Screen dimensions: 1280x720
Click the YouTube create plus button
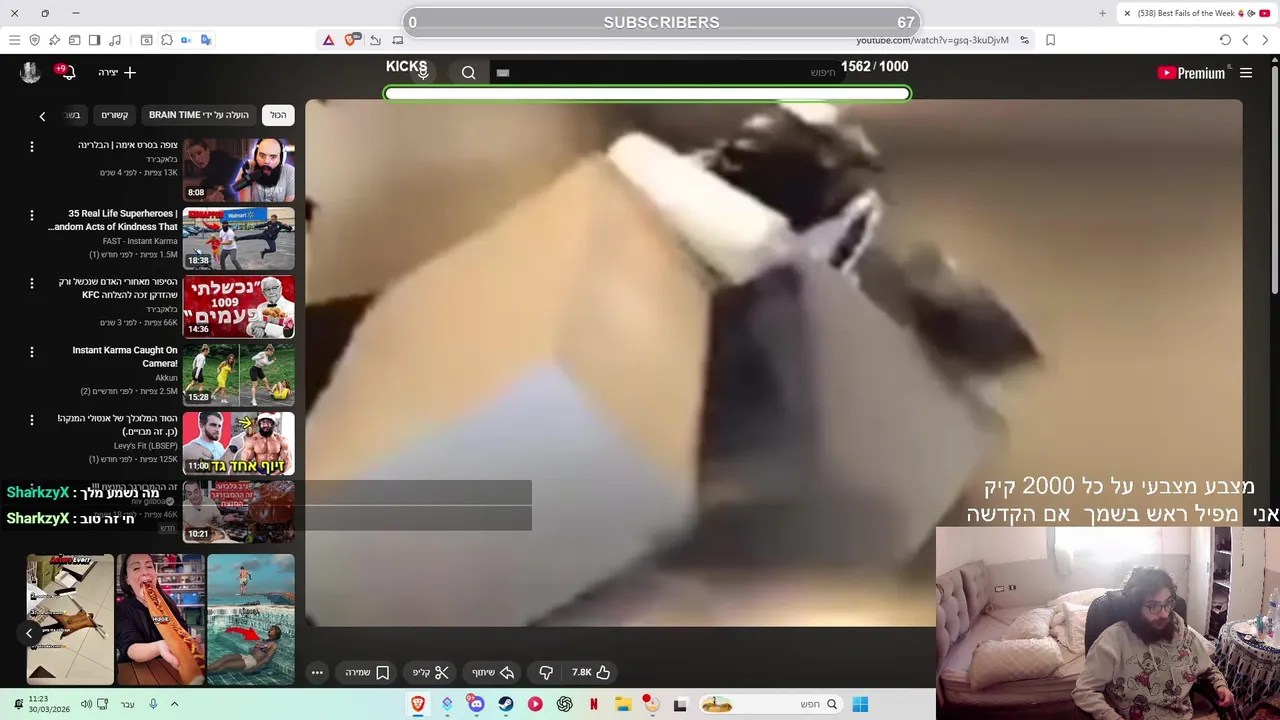click(117, 72)
